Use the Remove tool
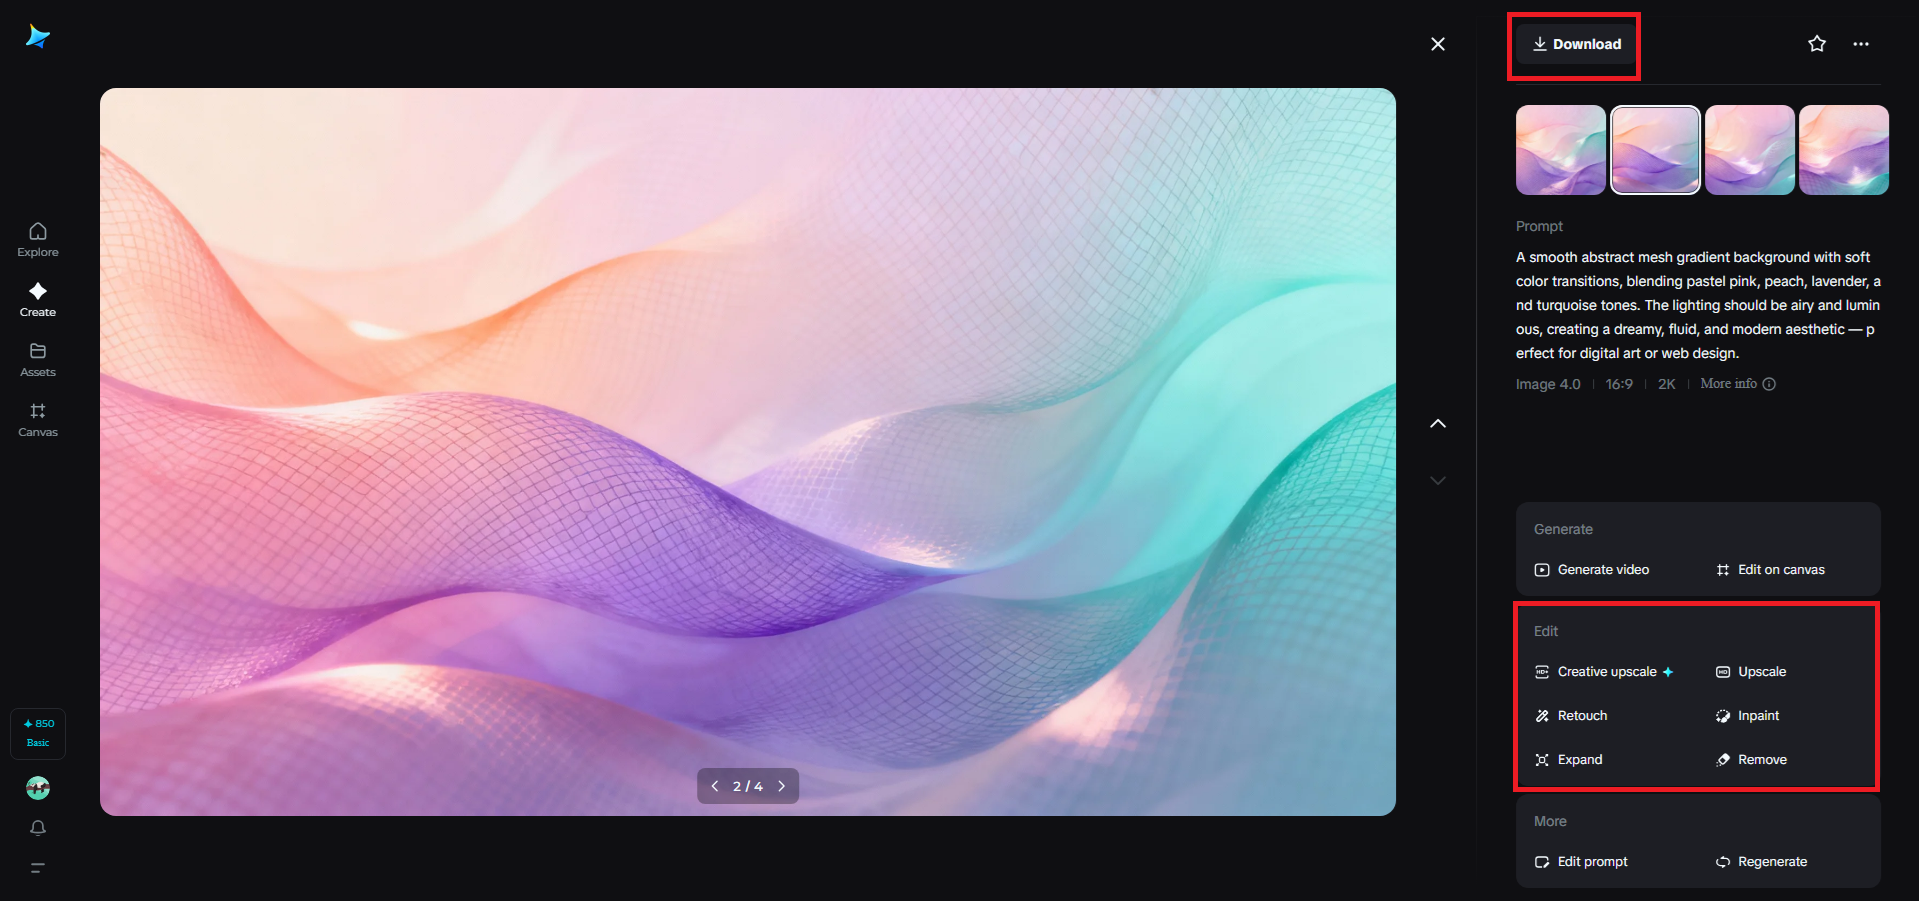The width and height of the screenshot is (1919, 901). [1761, 759]
